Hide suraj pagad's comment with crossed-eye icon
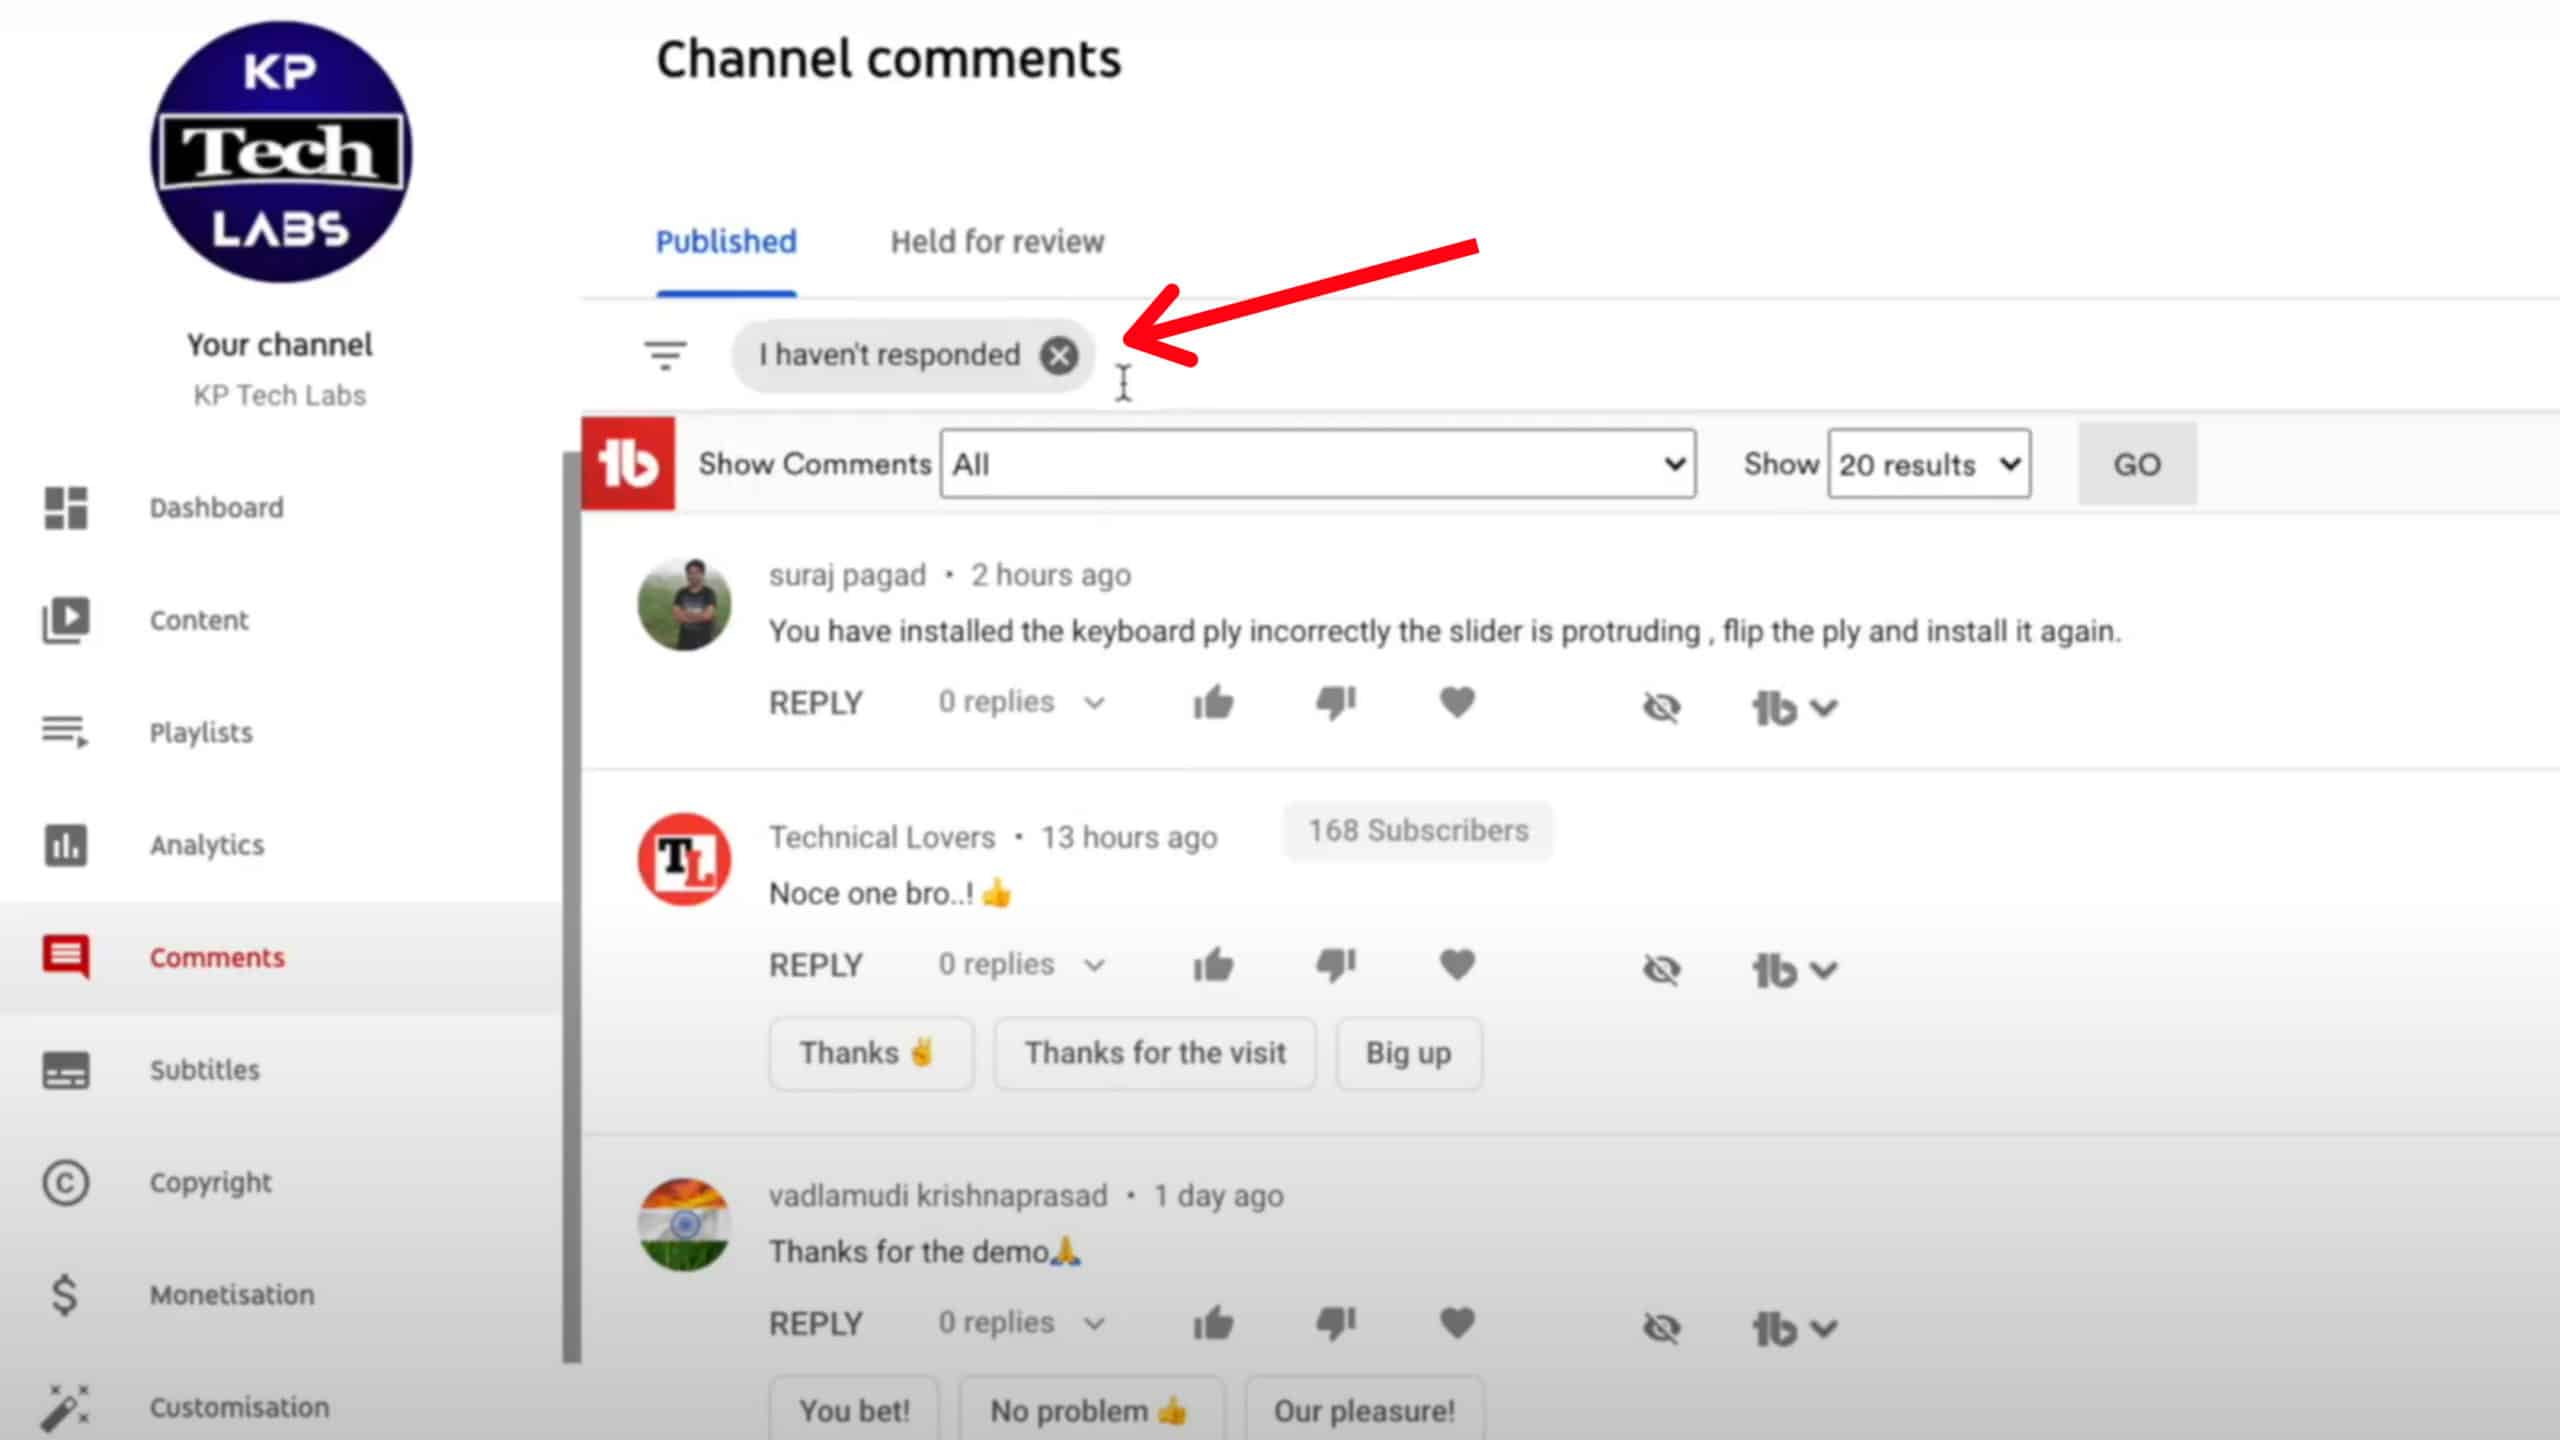The height and width of the screenshot is (1440, 2560). (x=1661, y=707)
